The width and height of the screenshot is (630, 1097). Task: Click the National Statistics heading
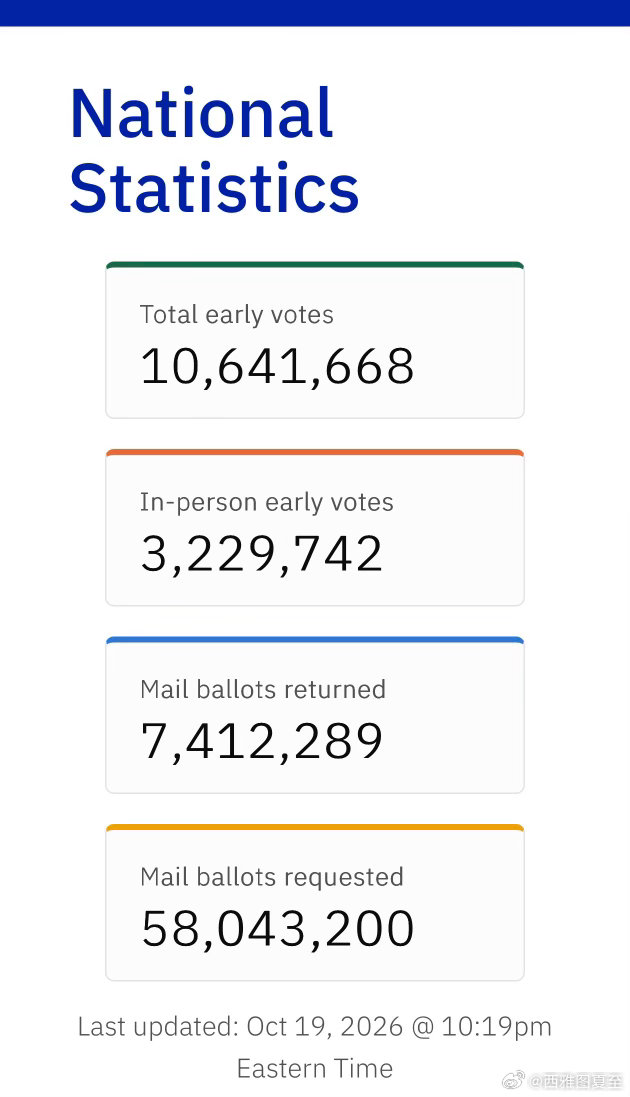click(214, 150)
